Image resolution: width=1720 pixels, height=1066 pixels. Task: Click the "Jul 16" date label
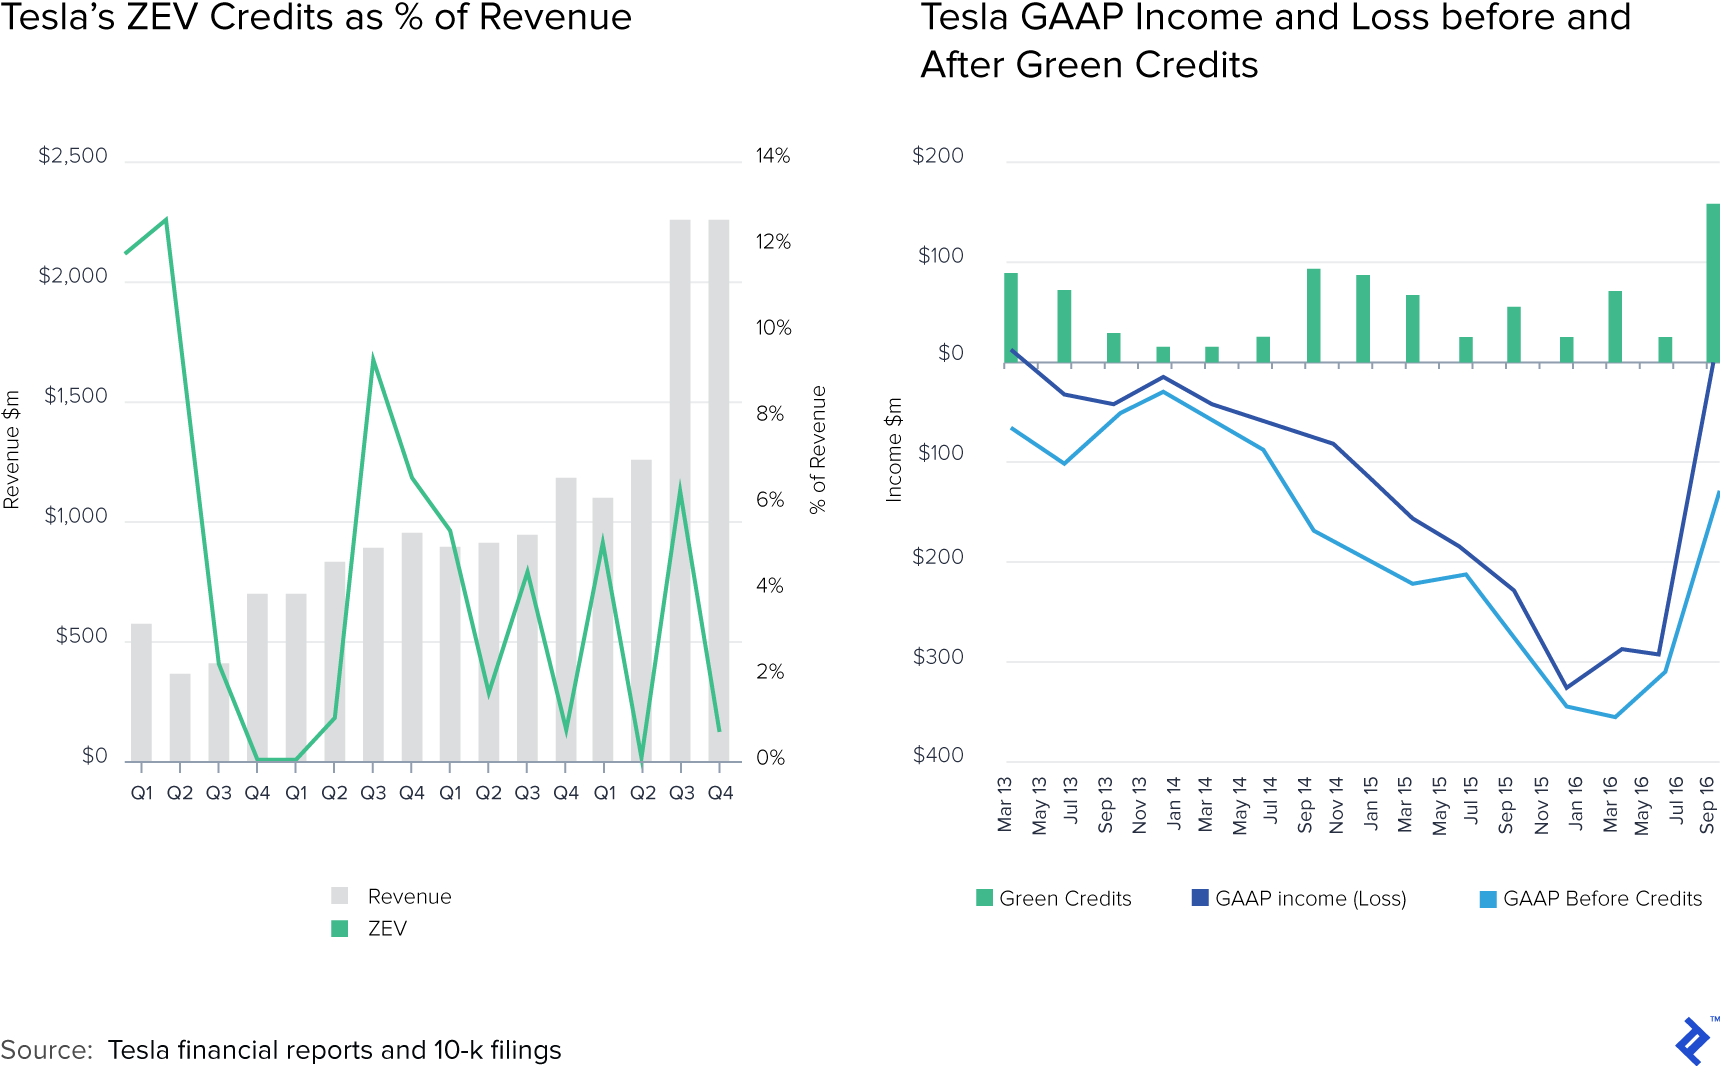pyautogui.click(x=1676, y=799)
